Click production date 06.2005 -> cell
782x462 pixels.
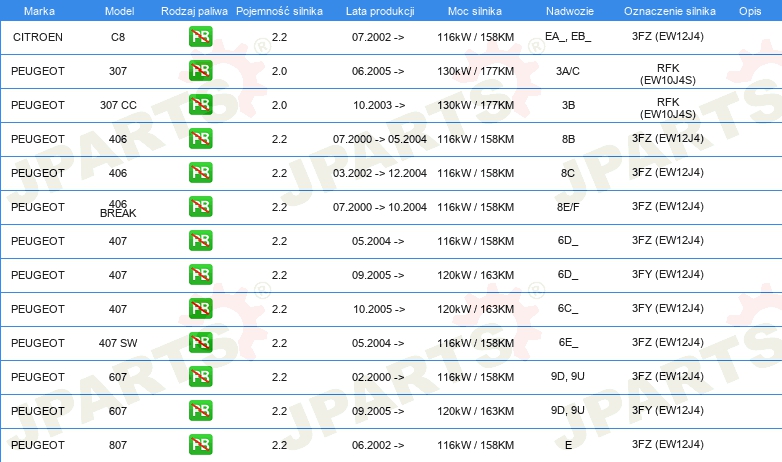click(378, 71)
